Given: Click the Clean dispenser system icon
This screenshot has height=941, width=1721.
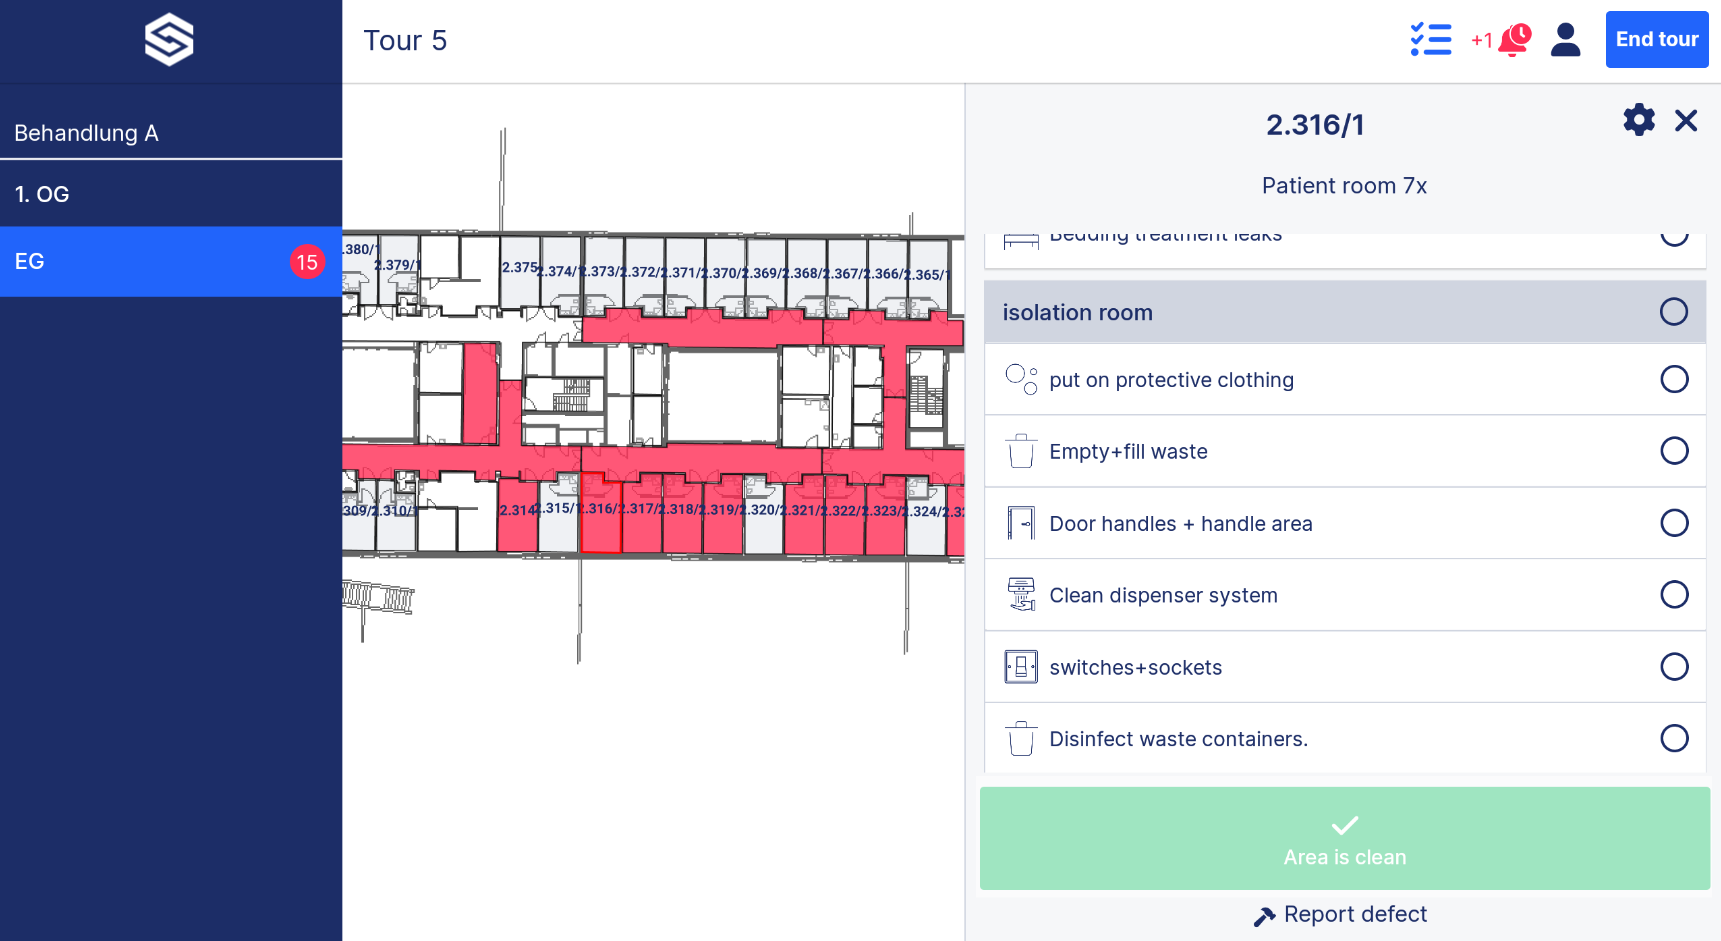Looking at the screenshot, I should point(1021,595).
